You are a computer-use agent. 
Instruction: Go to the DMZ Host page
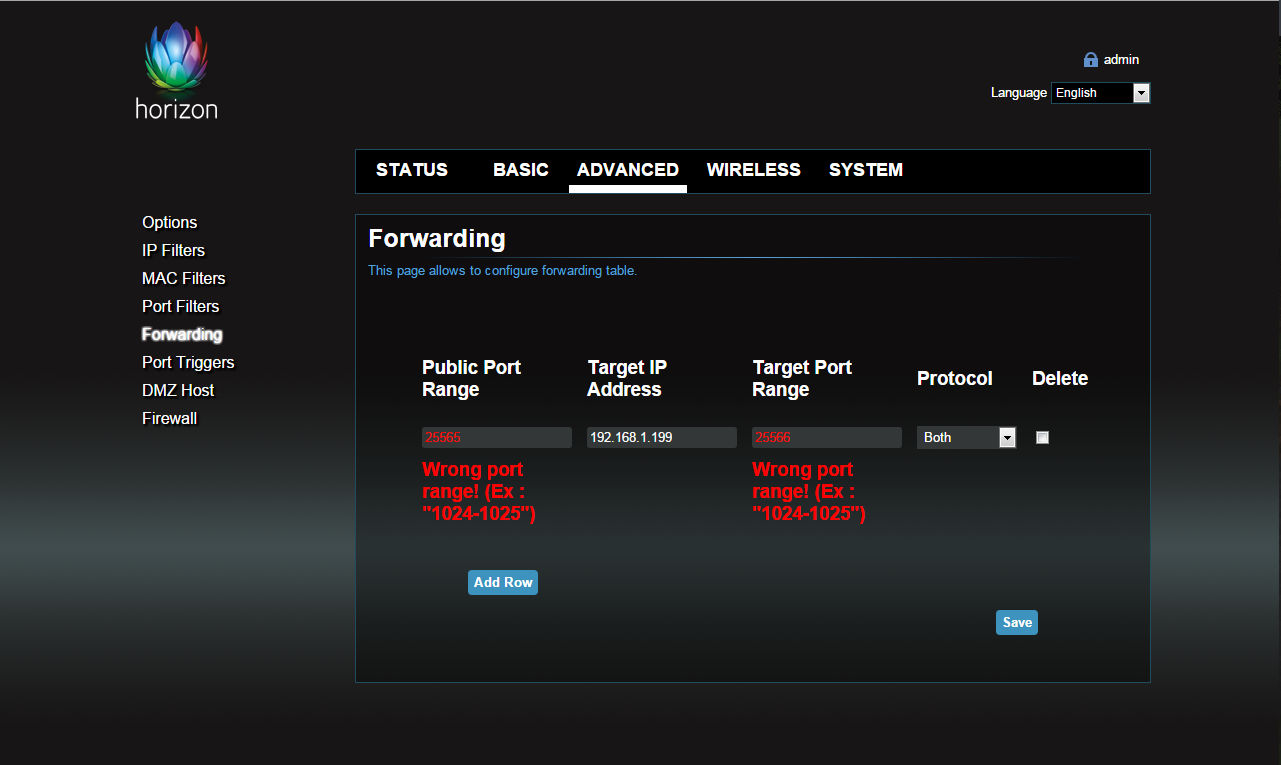(178, 391)
